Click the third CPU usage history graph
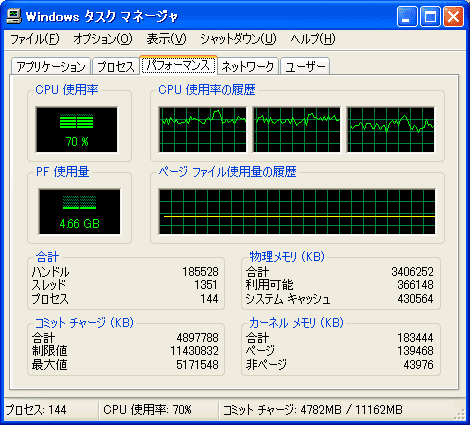470x425 pixels. click(x=391, y=130)
